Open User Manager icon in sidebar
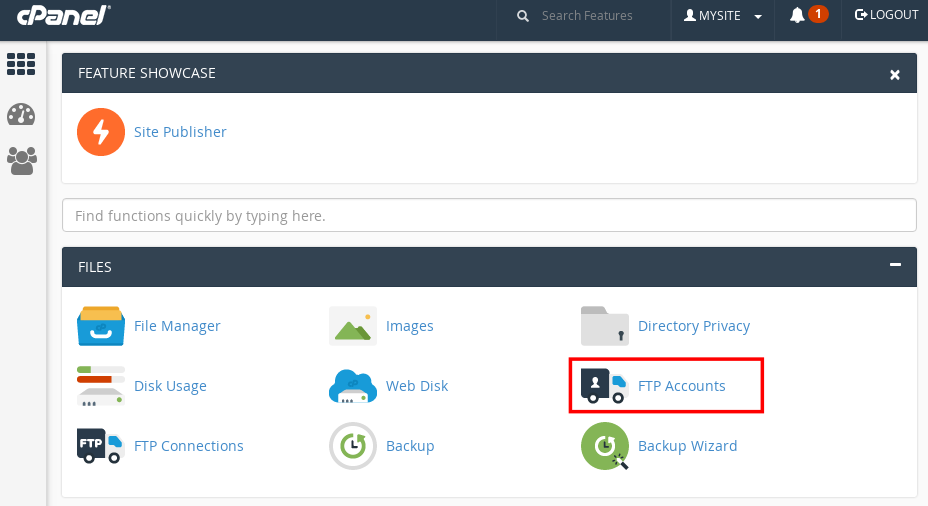The image size is (928, 506). pos(21,161)
